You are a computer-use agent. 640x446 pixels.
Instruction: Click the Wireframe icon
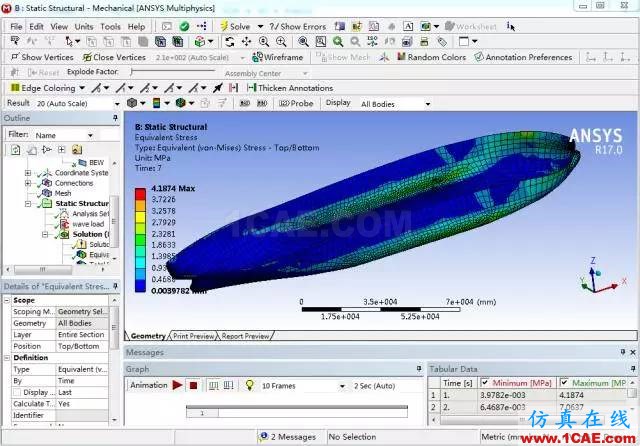click(257, 57)
